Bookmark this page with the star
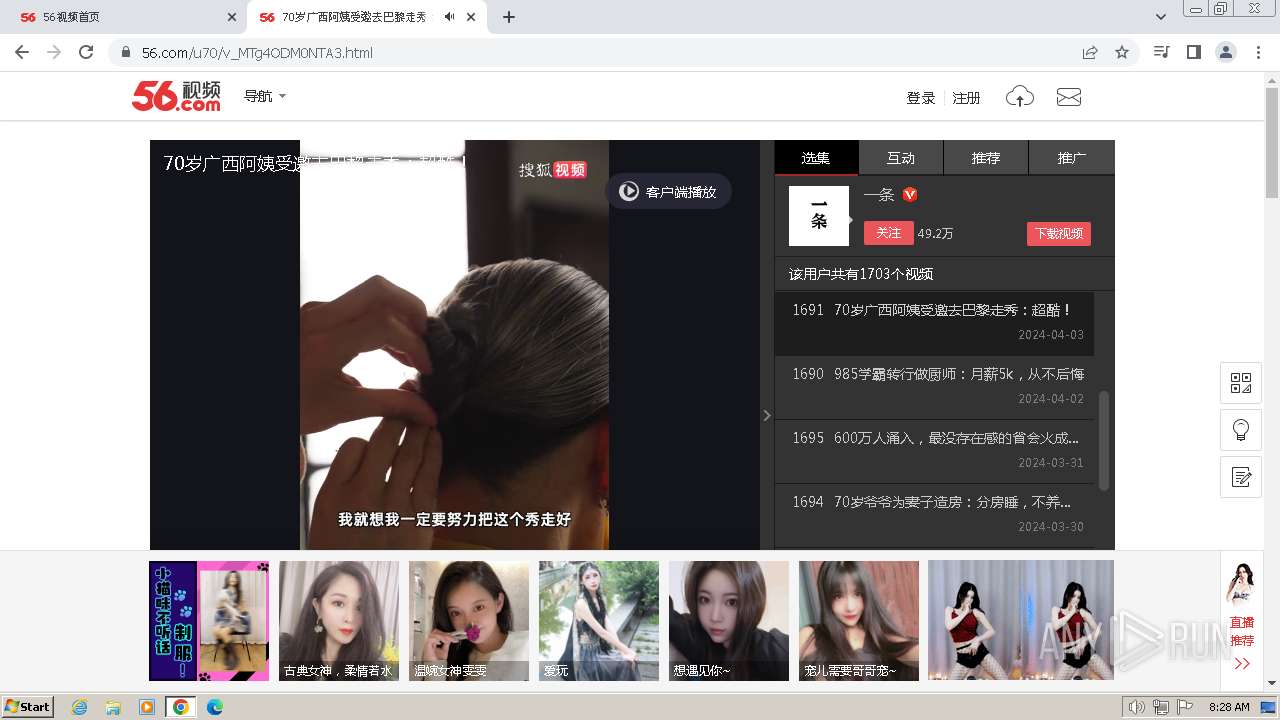 coord(1122,52)
